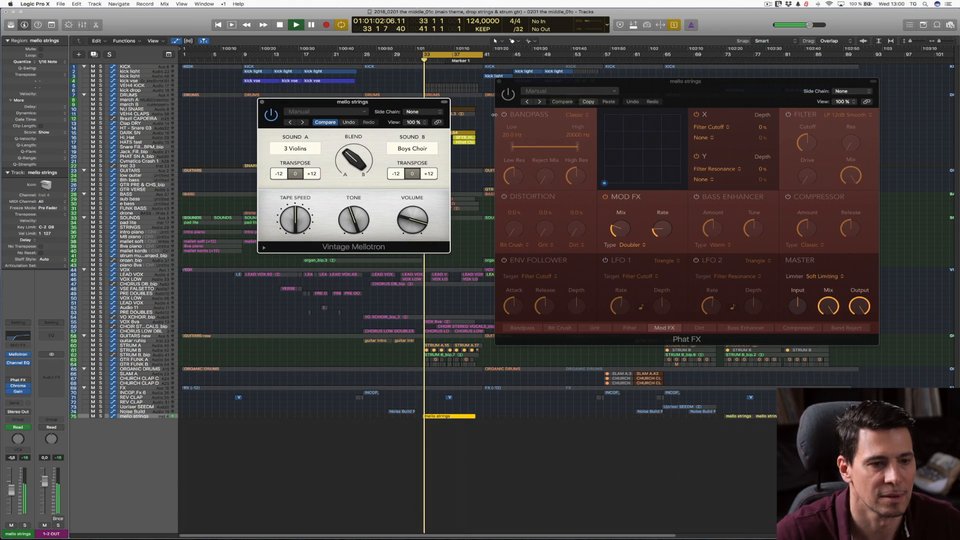Open the Drag mode Overlap dropdown
The height and width of the screenshot is (540, 960).
point(836,41)
